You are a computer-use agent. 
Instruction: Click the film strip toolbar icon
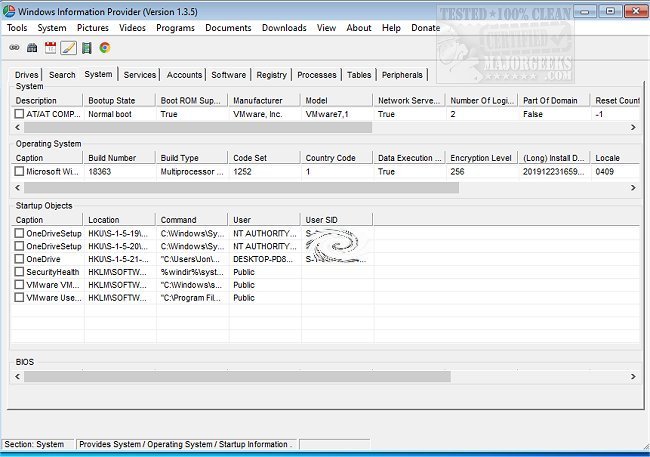tap(87, 48)
